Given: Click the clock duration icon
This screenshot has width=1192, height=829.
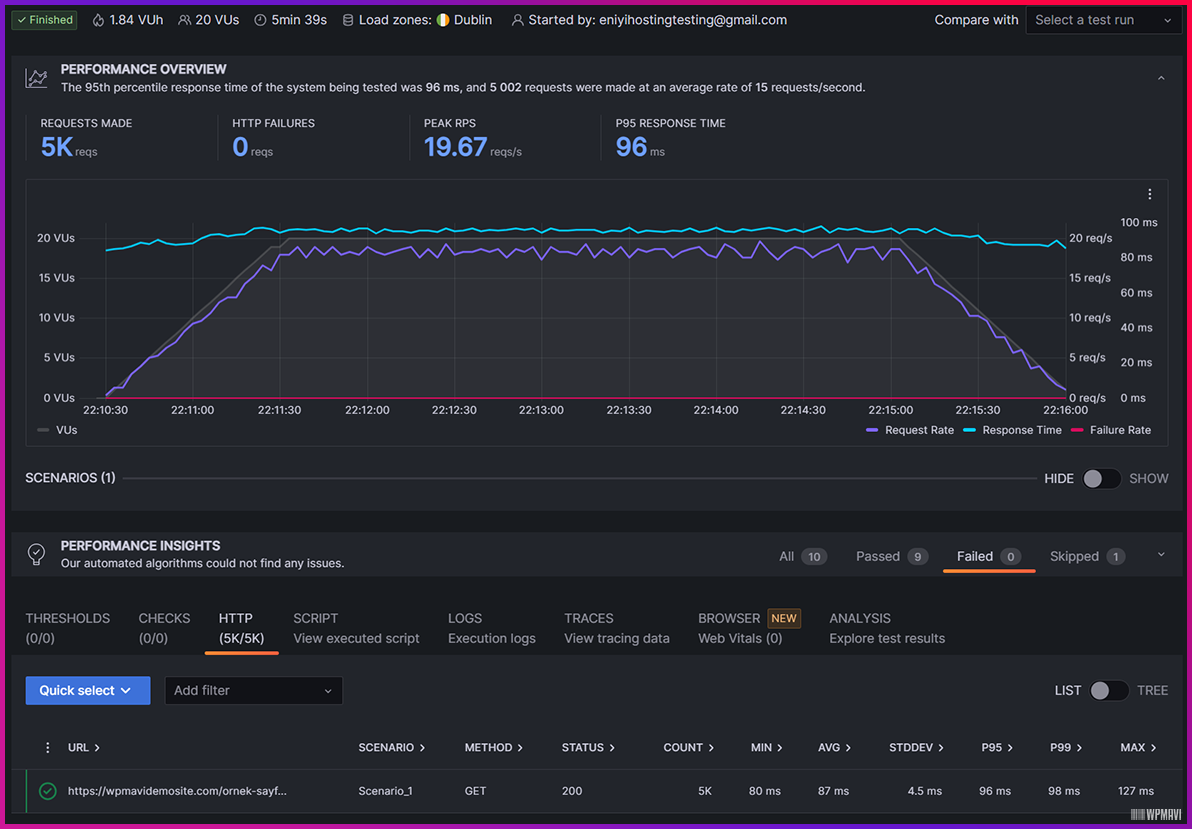Looking at the screenshot, I should [260, 21].
